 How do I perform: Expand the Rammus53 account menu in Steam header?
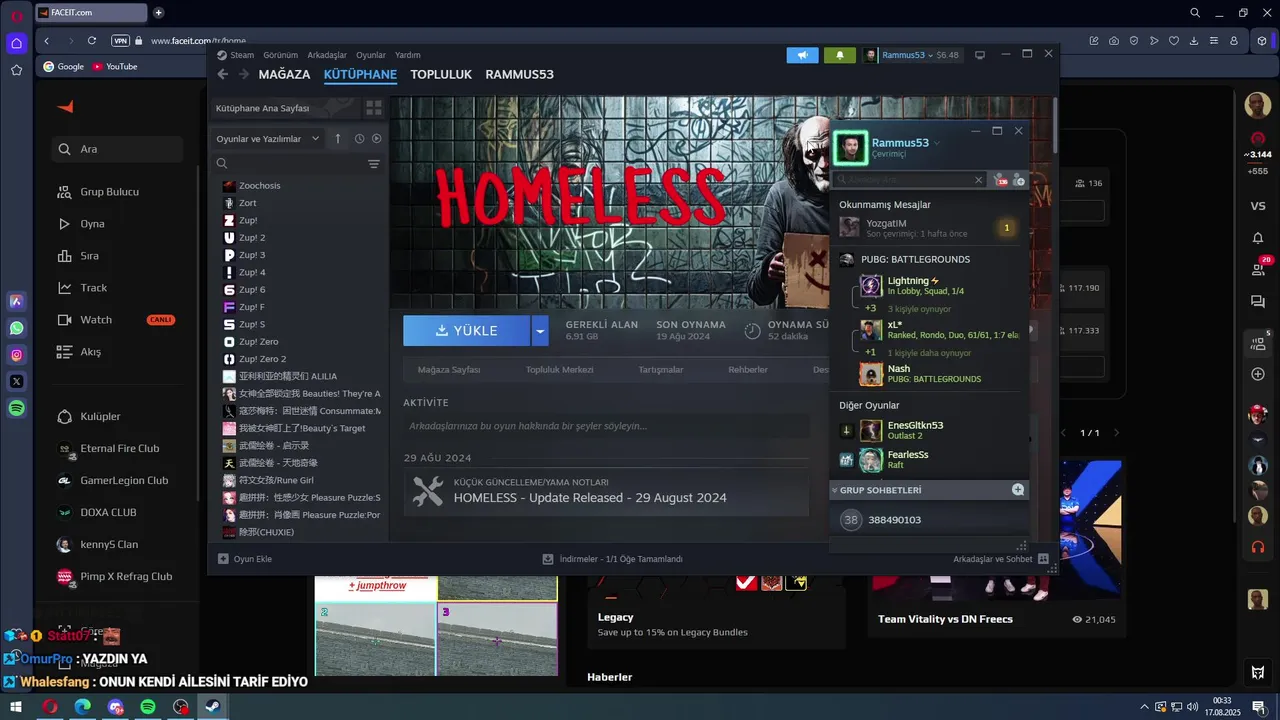pyautogui.click(x=911, y=55)
